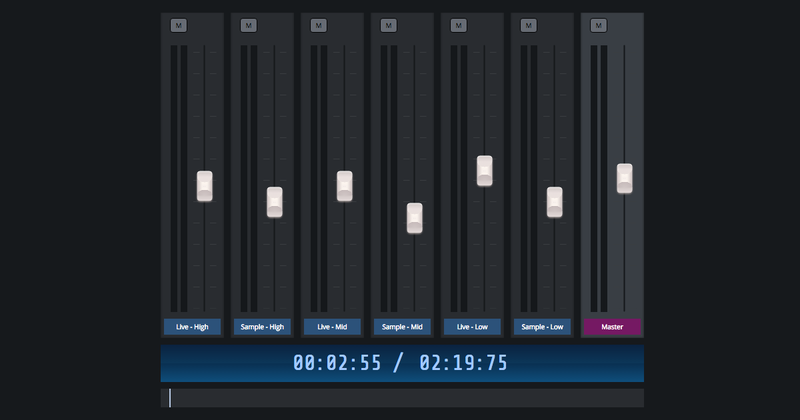The height and width of the screenshot is (420, 800).
Task: Click the playhead on the timeline bar
Action: pyautogui.click(x=170, y=398)
